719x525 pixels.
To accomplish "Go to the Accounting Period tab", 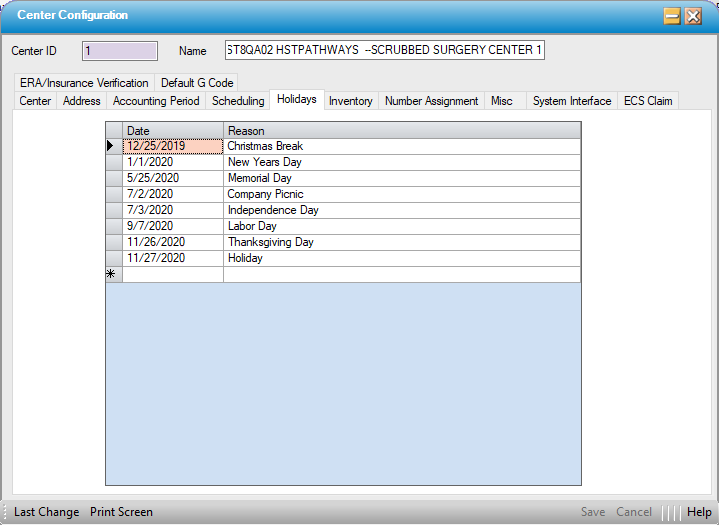I will 156,101.
